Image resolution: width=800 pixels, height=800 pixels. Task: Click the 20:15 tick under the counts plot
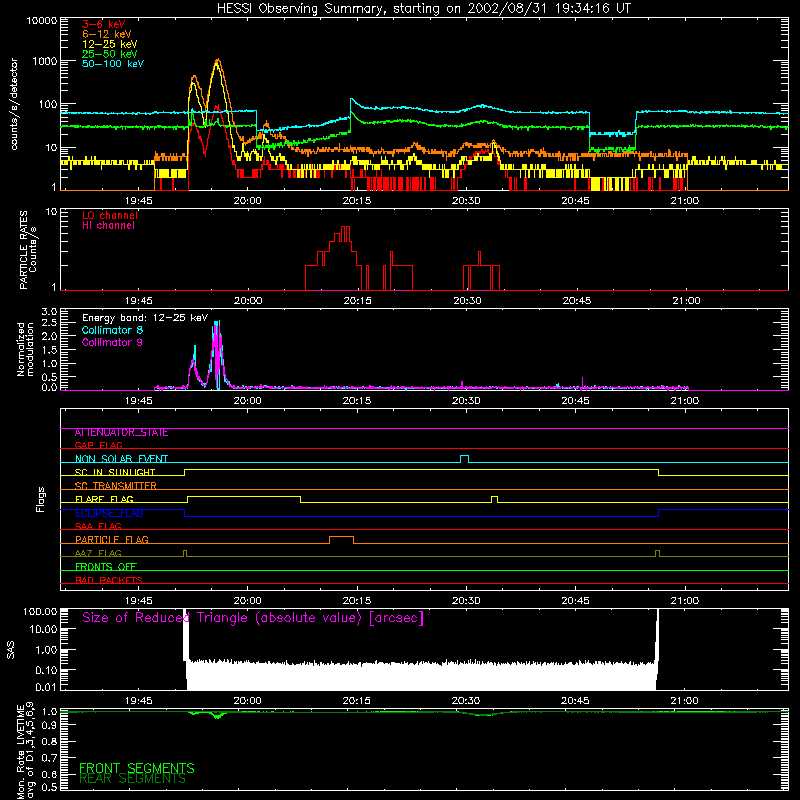tap(357, 201)
